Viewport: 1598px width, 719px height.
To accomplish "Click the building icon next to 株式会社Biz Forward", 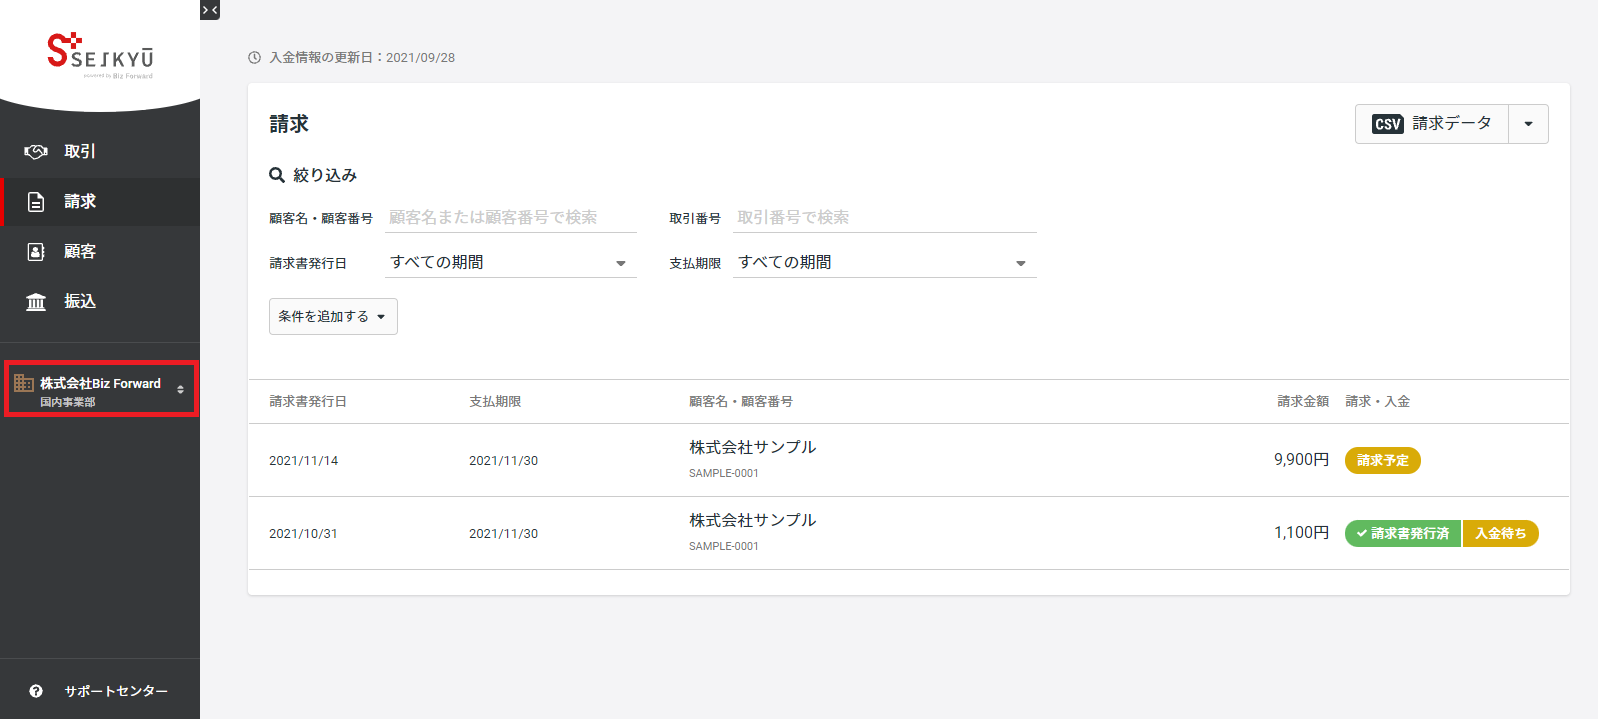I will click(x=23, y=383).
